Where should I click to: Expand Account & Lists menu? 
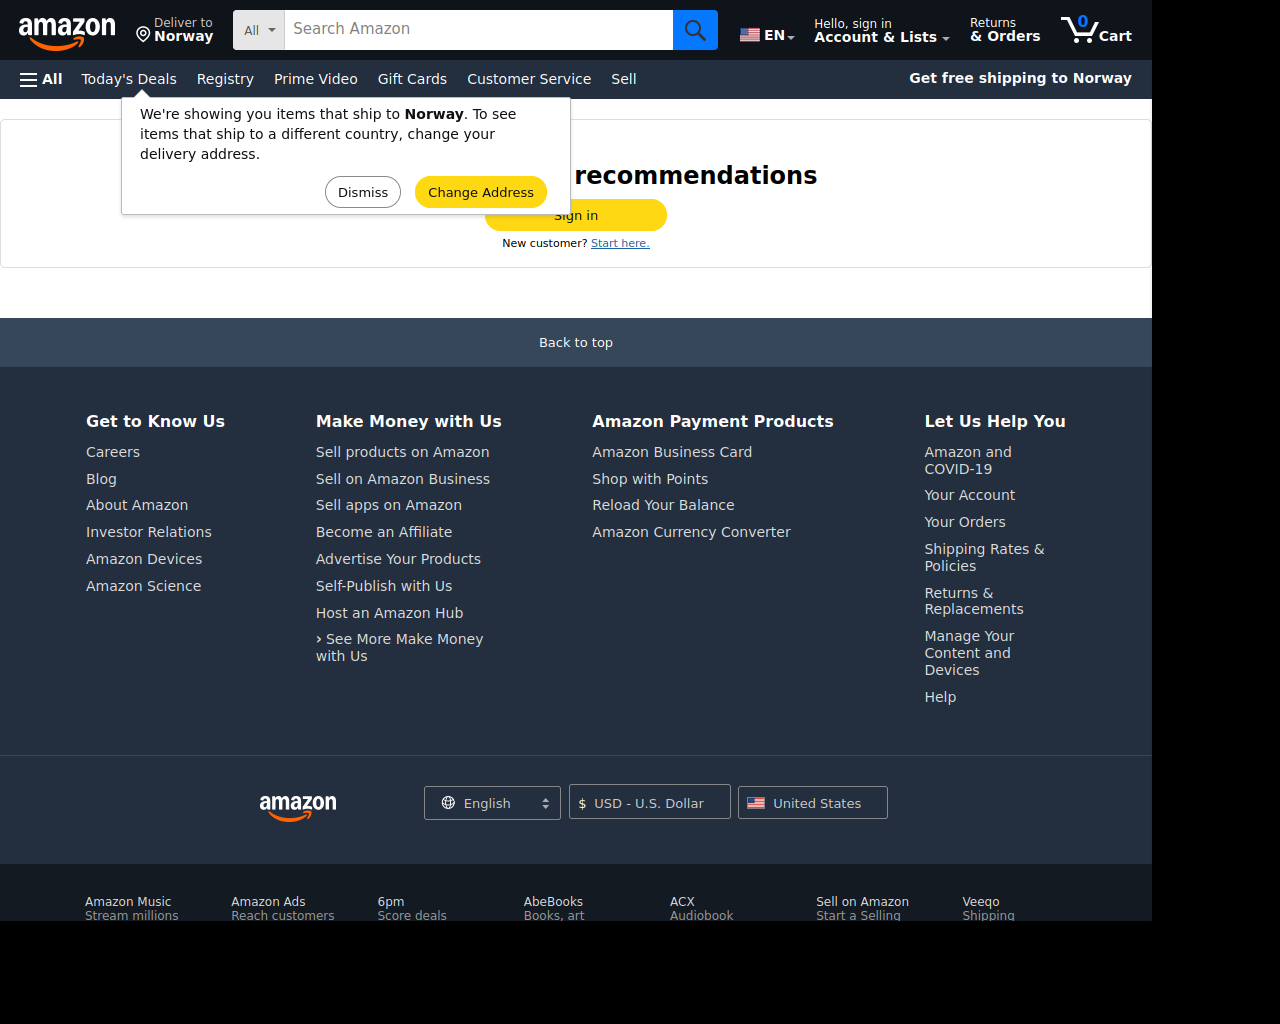click(x=881, y=30)
